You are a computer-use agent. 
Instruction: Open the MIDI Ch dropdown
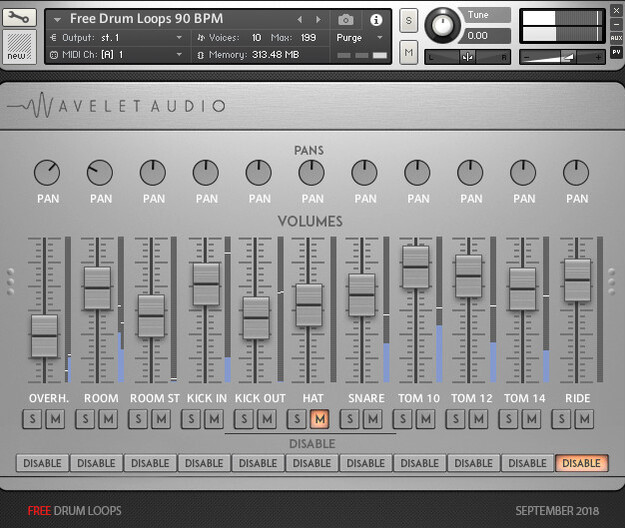179,54
